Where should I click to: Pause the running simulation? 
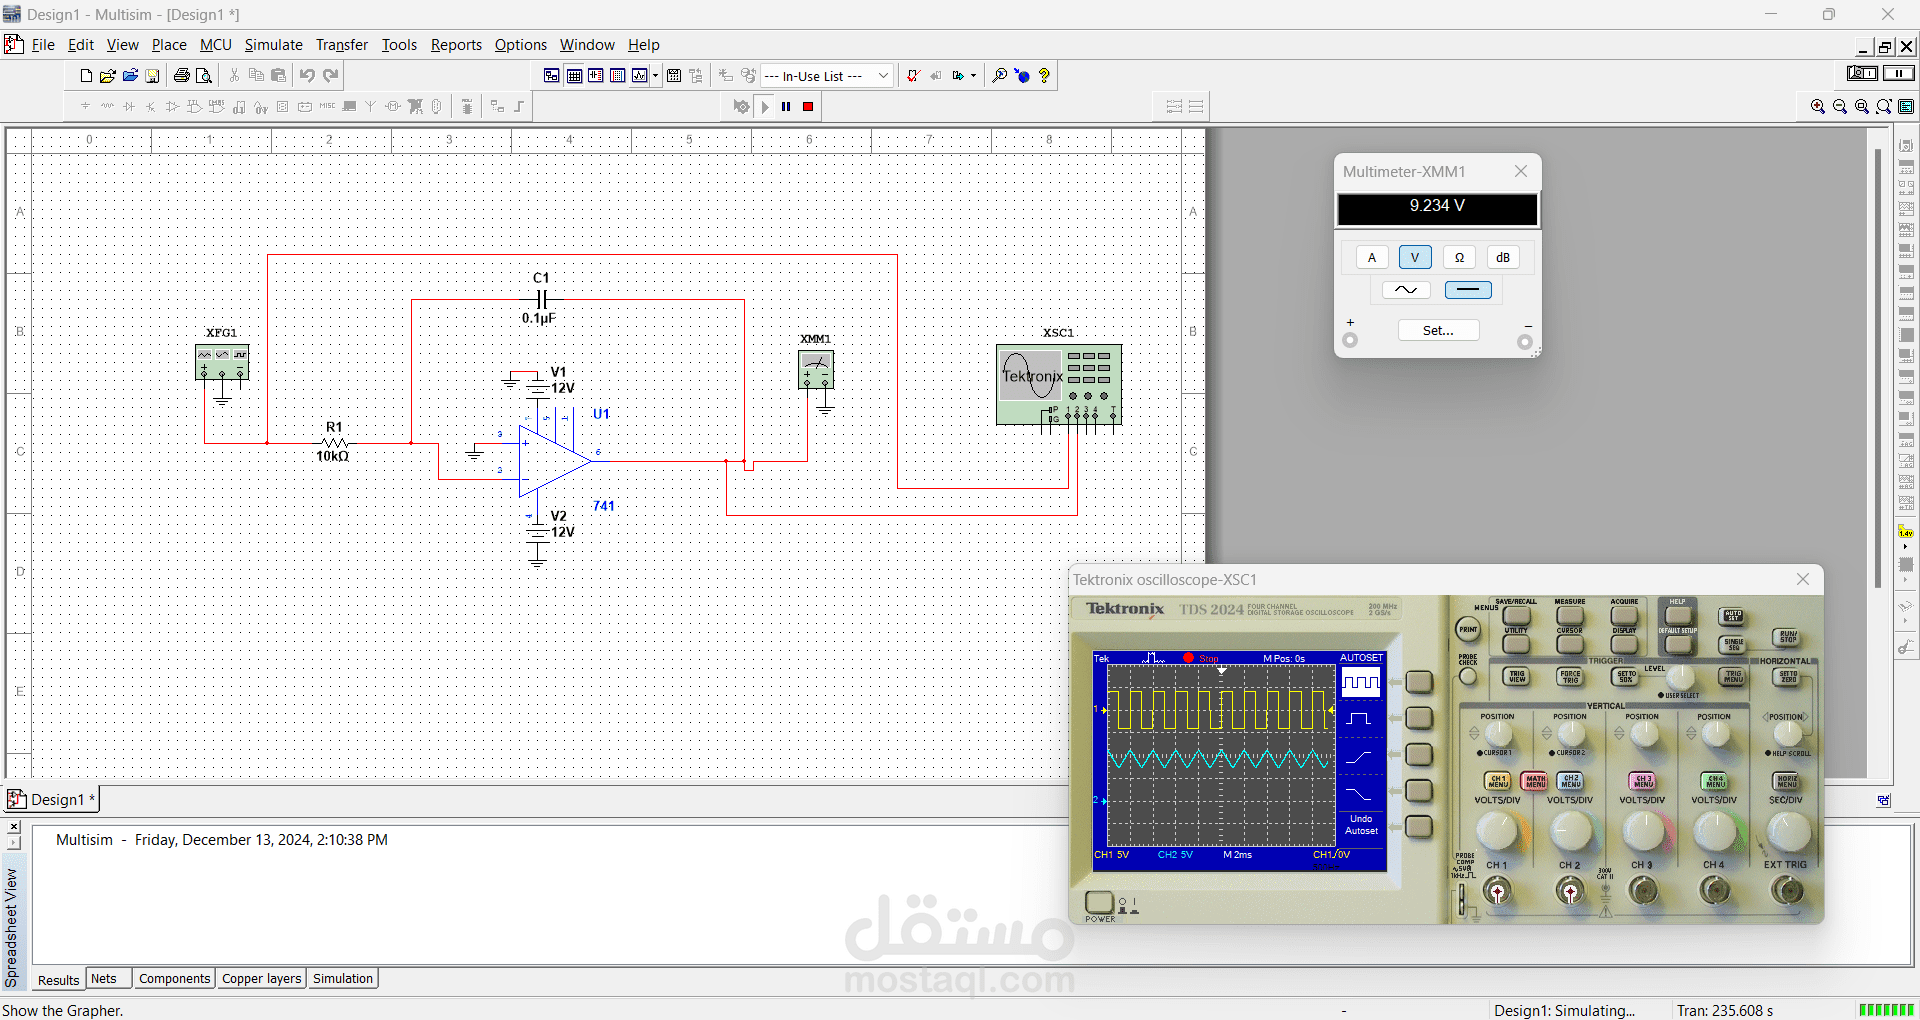(x=786, y=107)
